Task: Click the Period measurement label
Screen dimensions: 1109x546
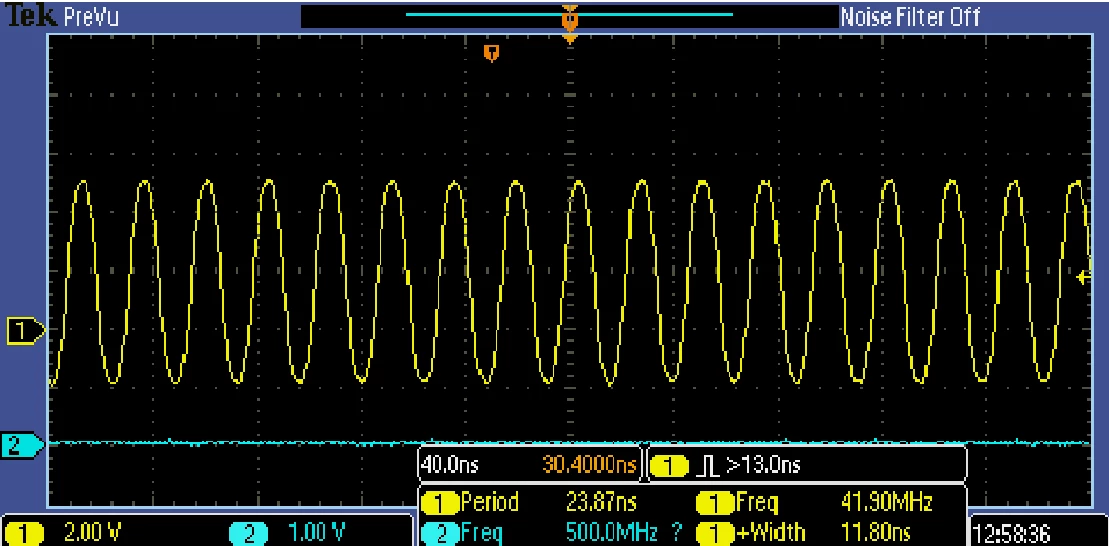Action: click(489, 502)
